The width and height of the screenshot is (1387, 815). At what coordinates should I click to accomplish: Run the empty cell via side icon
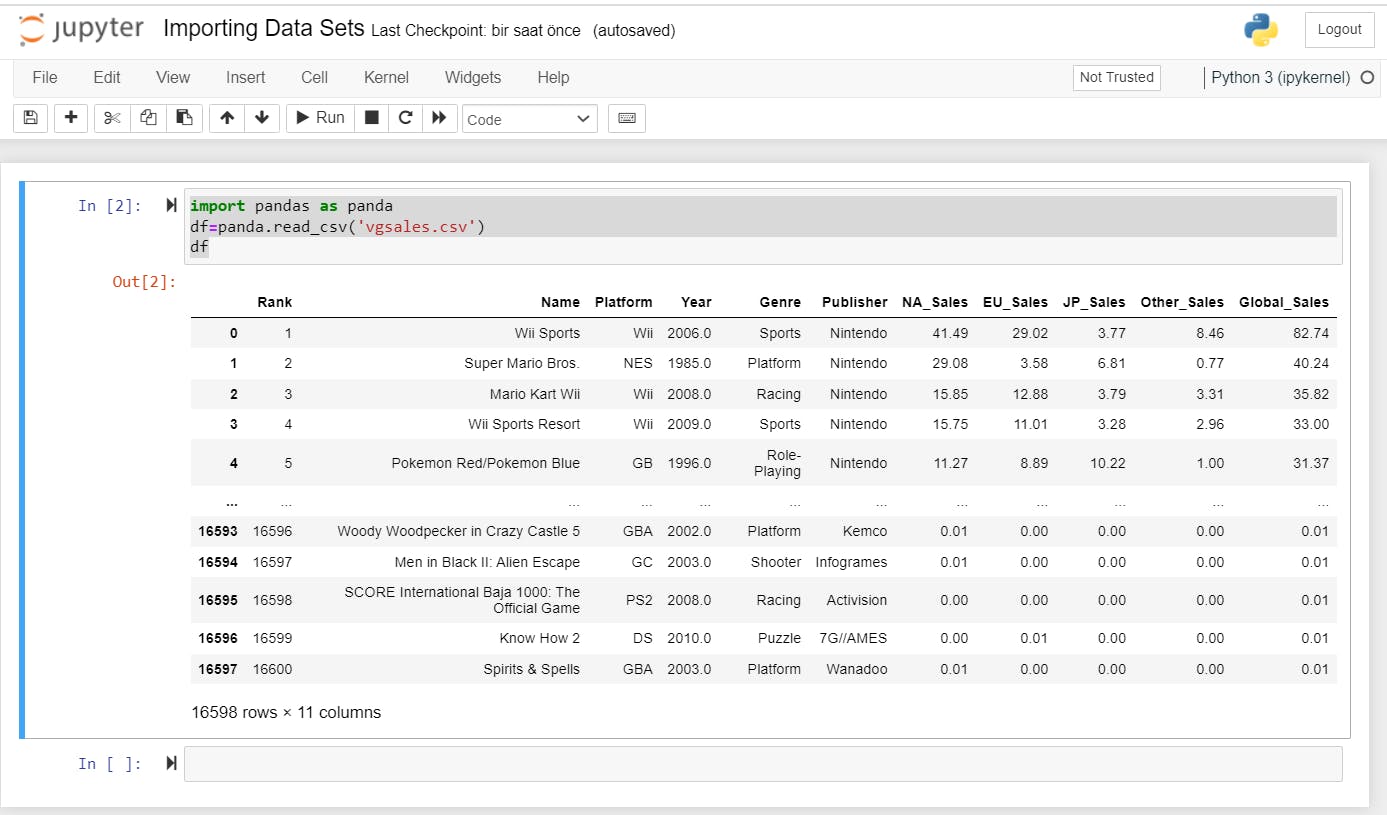pyautogui.click(x=171, y=763)
